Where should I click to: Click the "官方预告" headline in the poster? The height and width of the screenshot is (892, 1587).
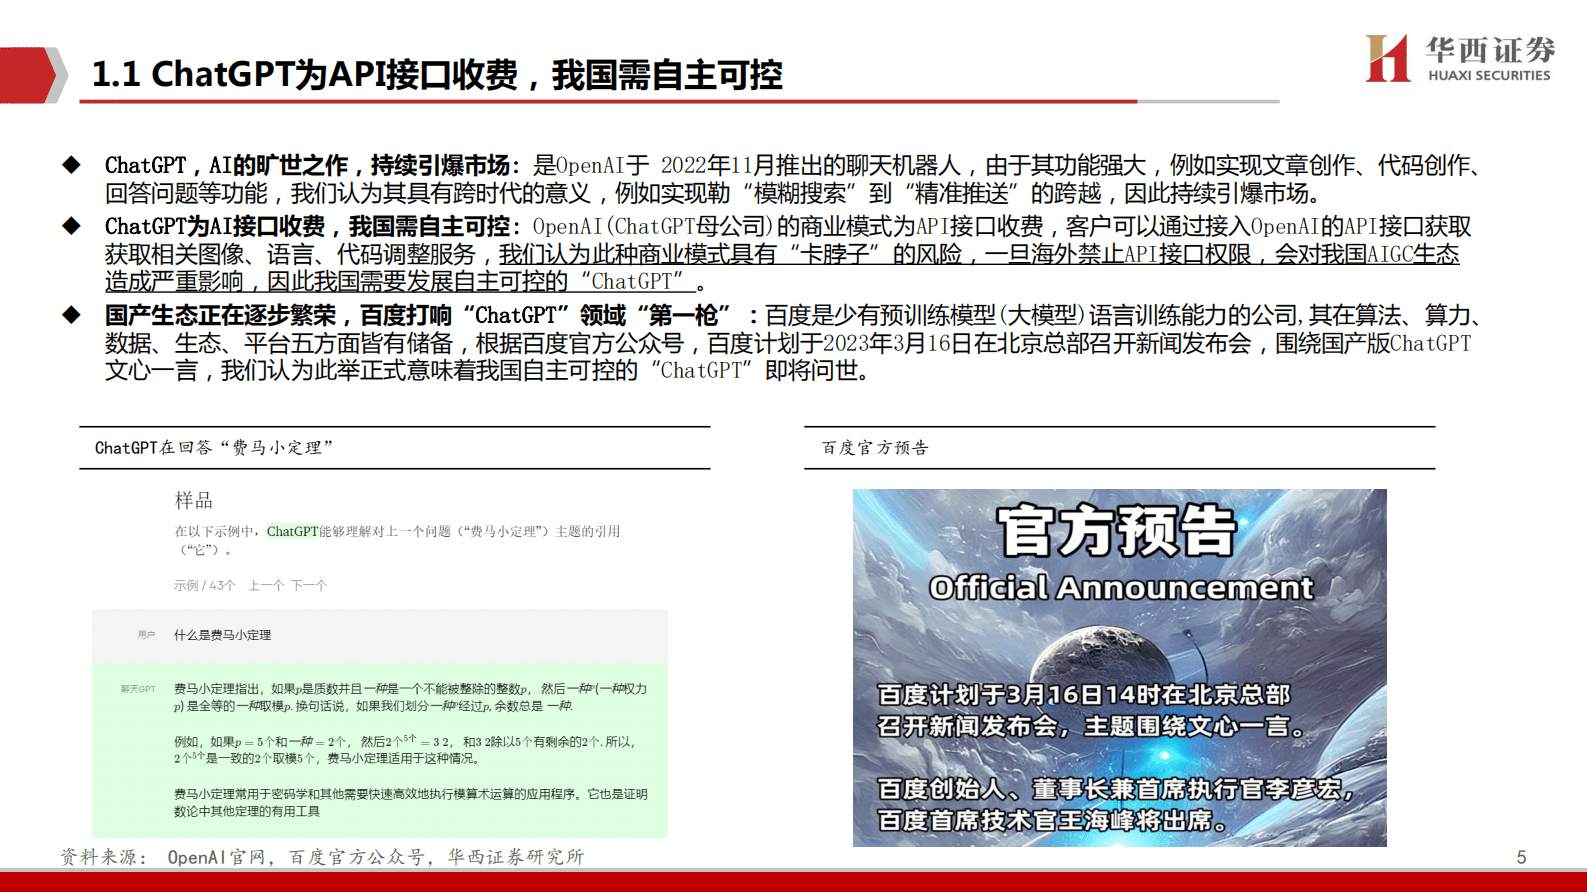click(1118, 530)
